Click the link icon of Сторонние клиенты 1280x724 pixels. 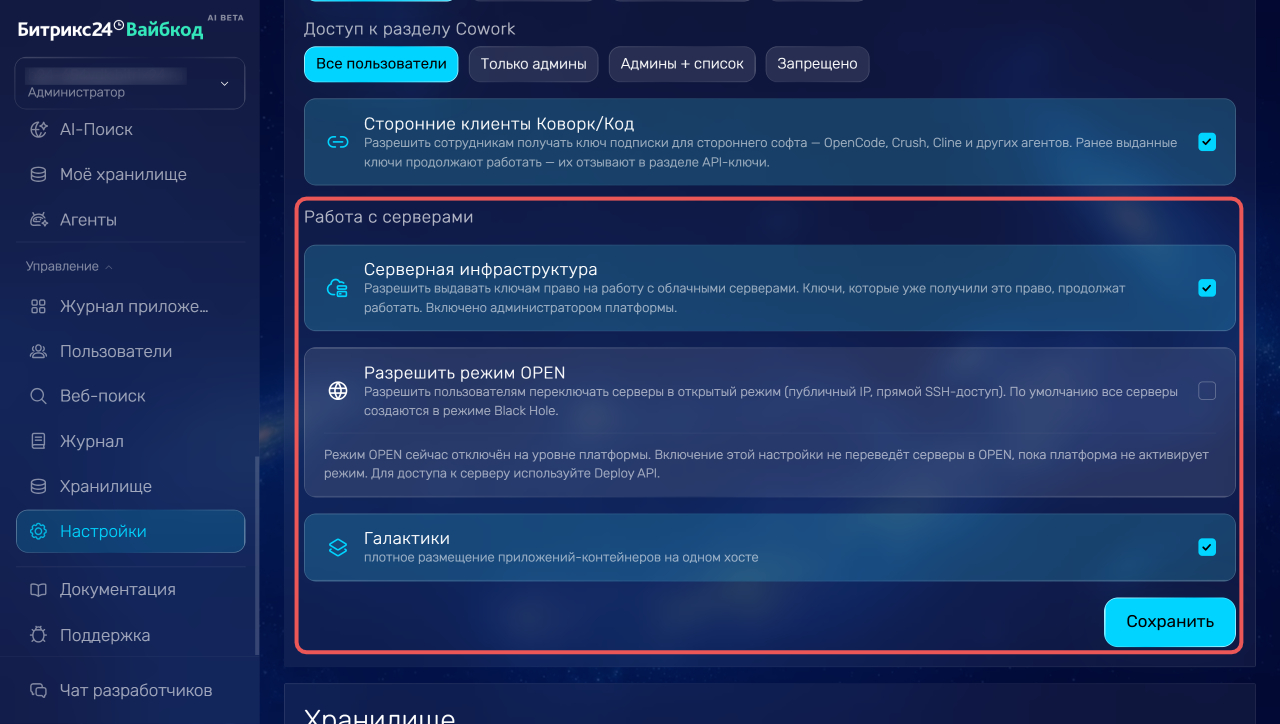point(338,142)
